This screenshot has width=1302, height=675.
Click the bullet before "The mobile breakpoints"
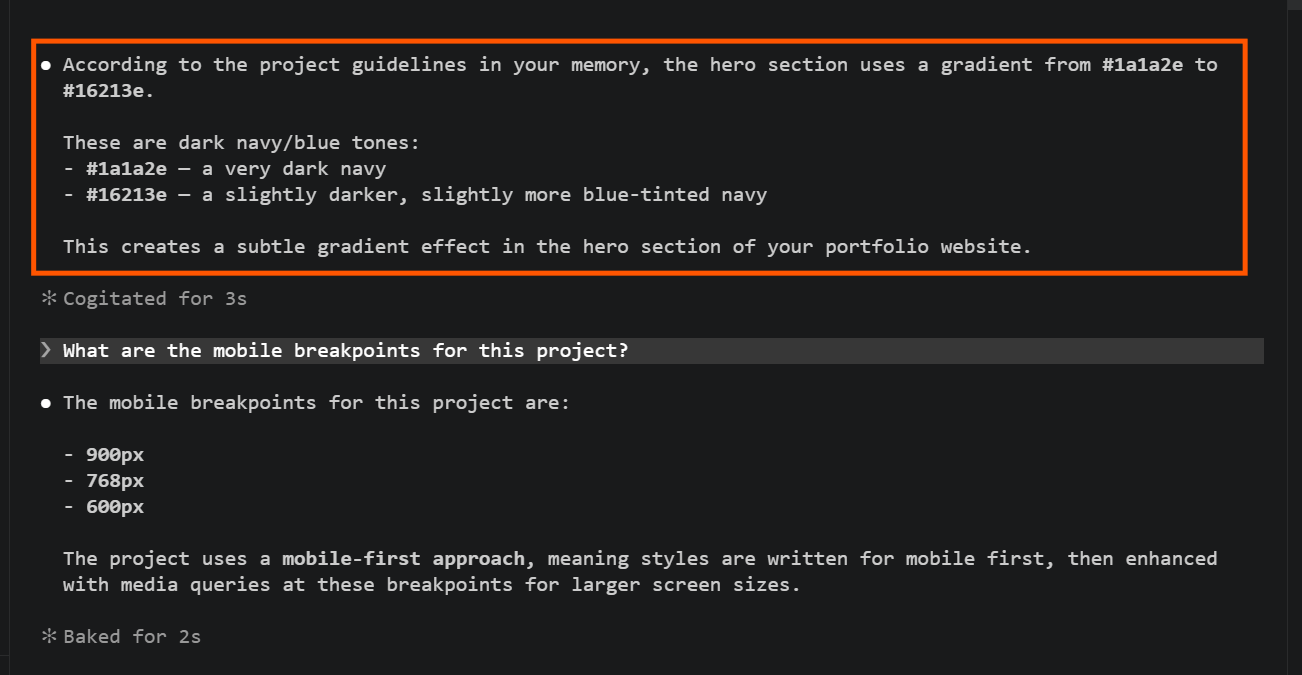coord(46,403)
